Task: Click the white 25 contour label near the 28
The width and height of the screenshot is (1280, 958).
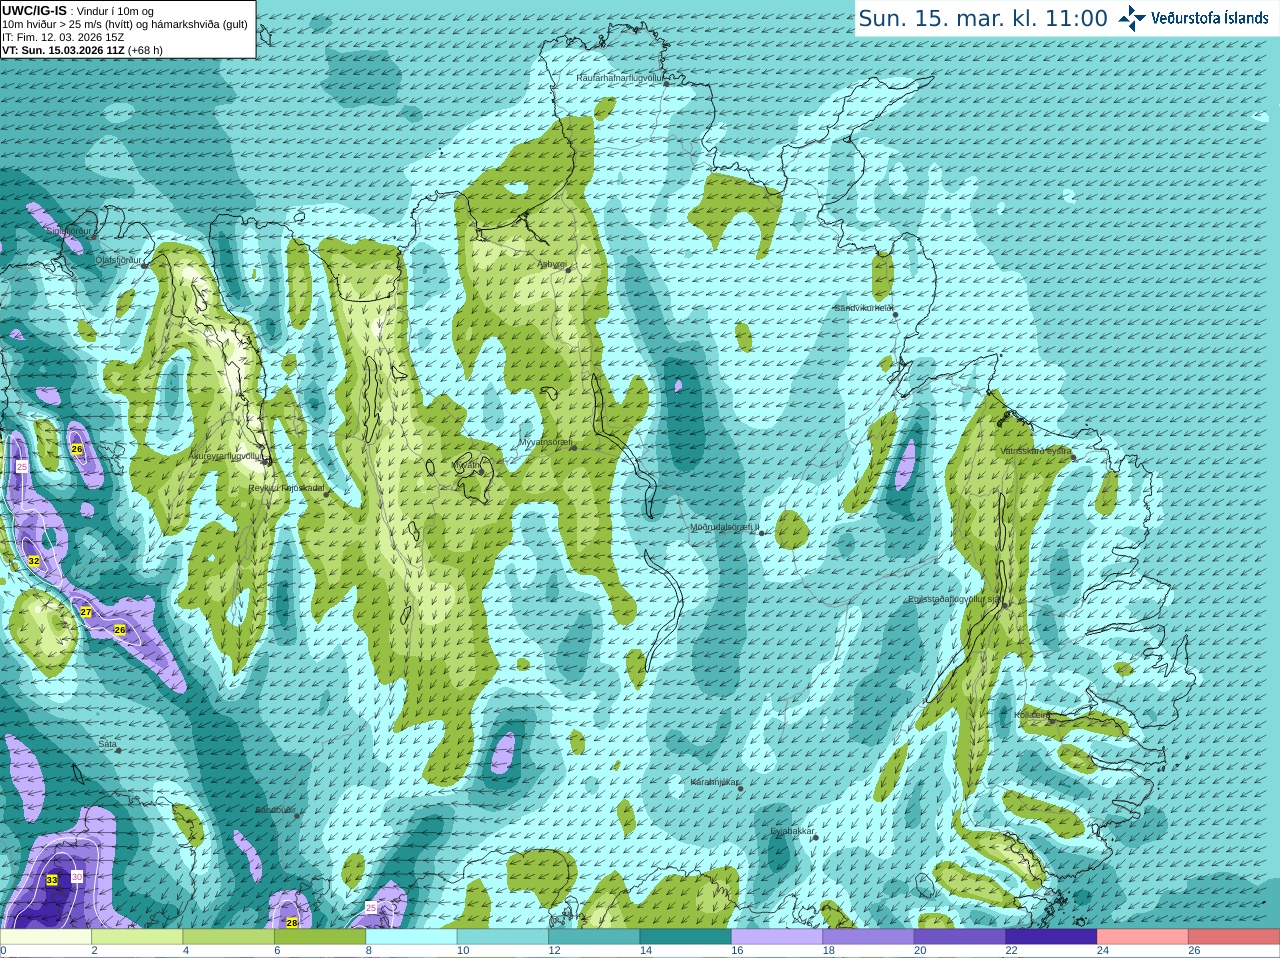Action: [x=371, y=907]
